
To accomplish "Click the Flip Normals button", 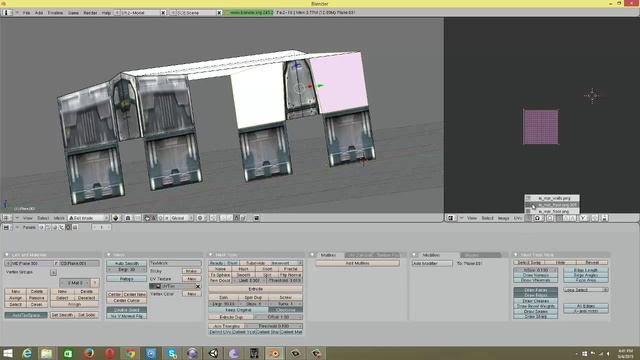I will tap(291, 275).
